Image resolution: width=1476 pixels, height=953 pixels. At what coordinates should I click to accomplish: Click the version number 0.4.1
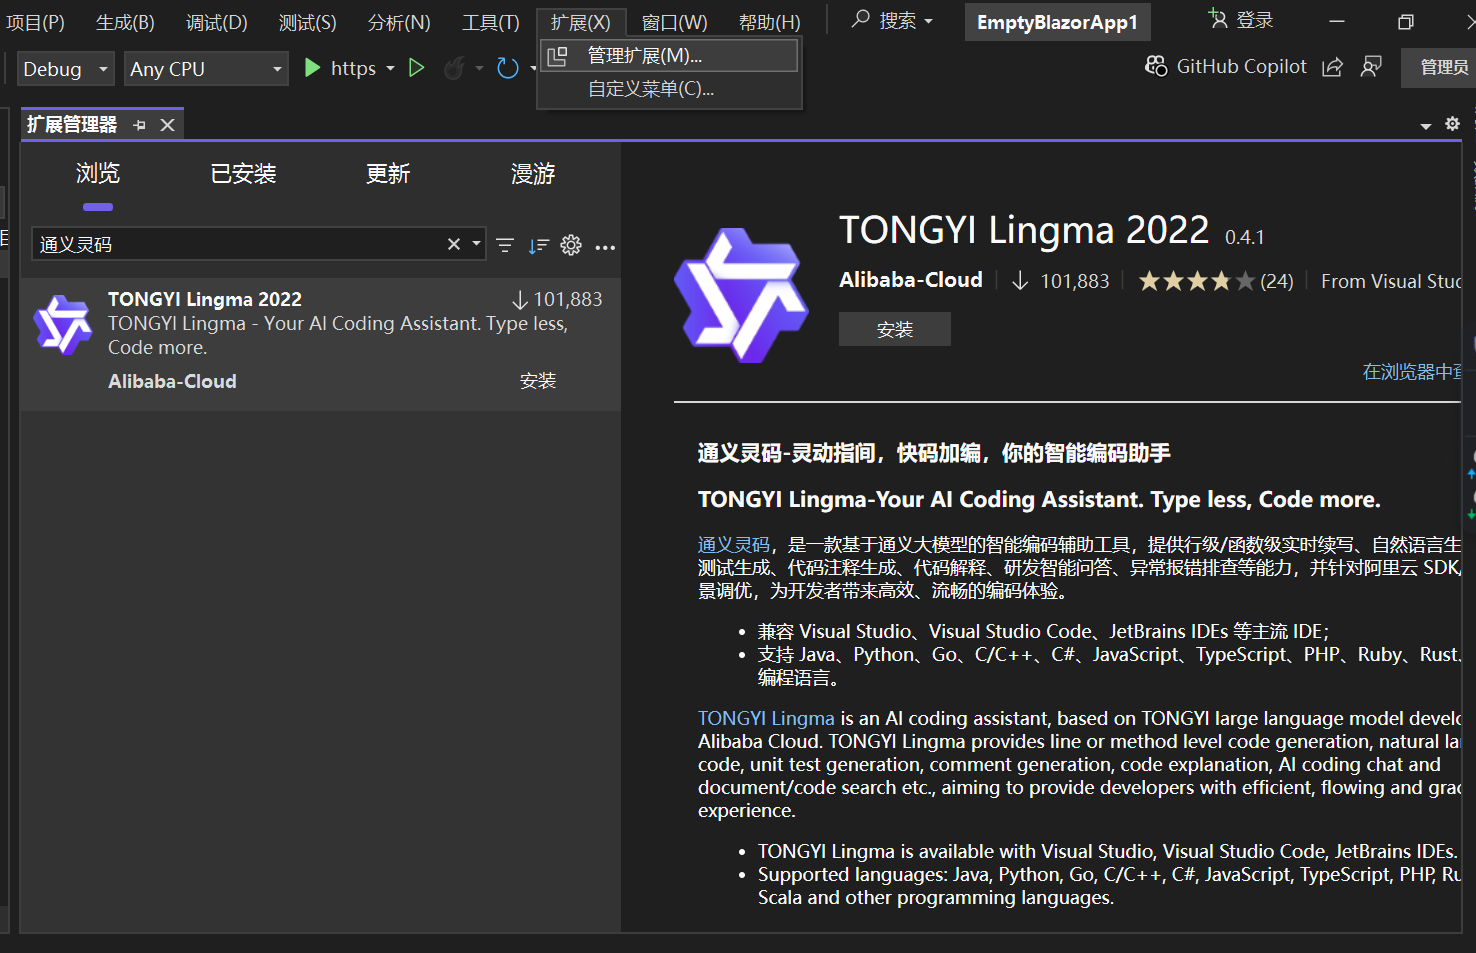[x=1245, y=237]
